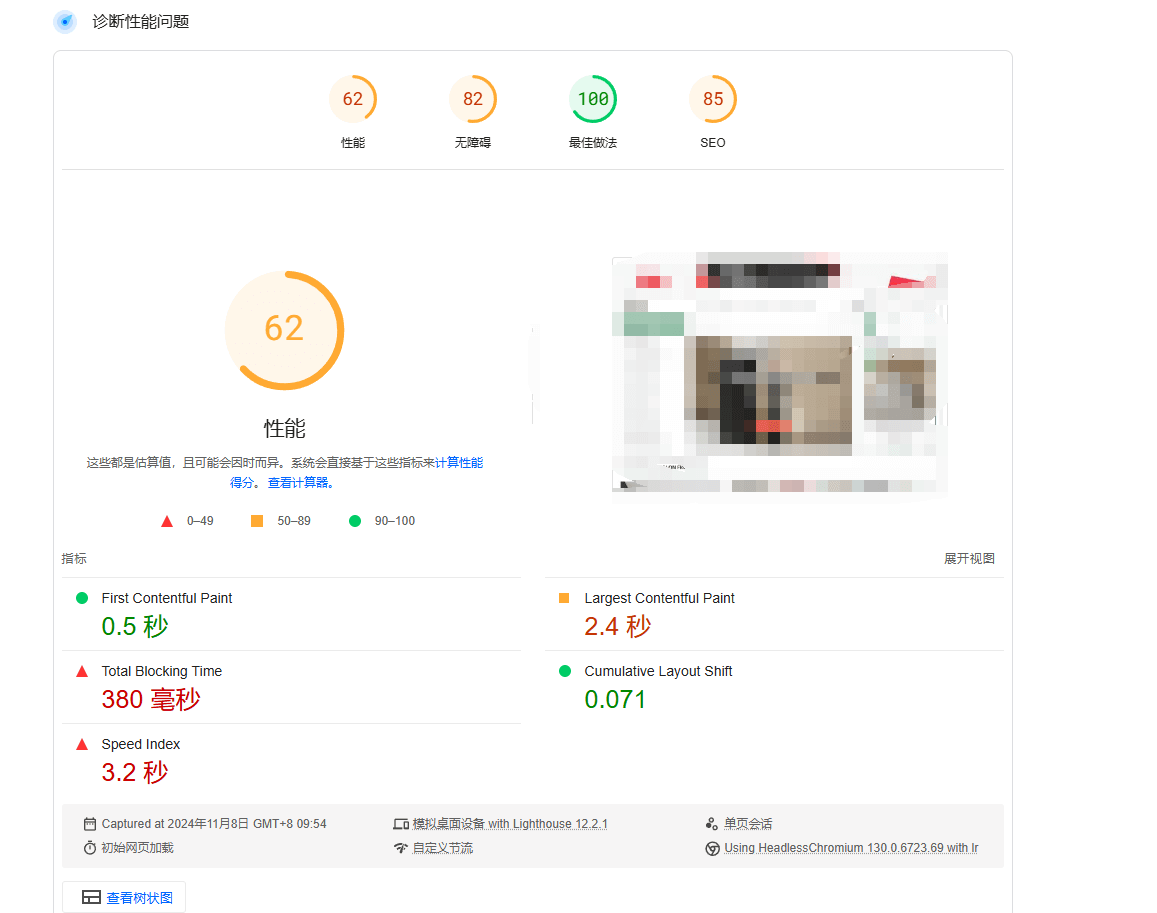Click the 无障碍 label

473,142
